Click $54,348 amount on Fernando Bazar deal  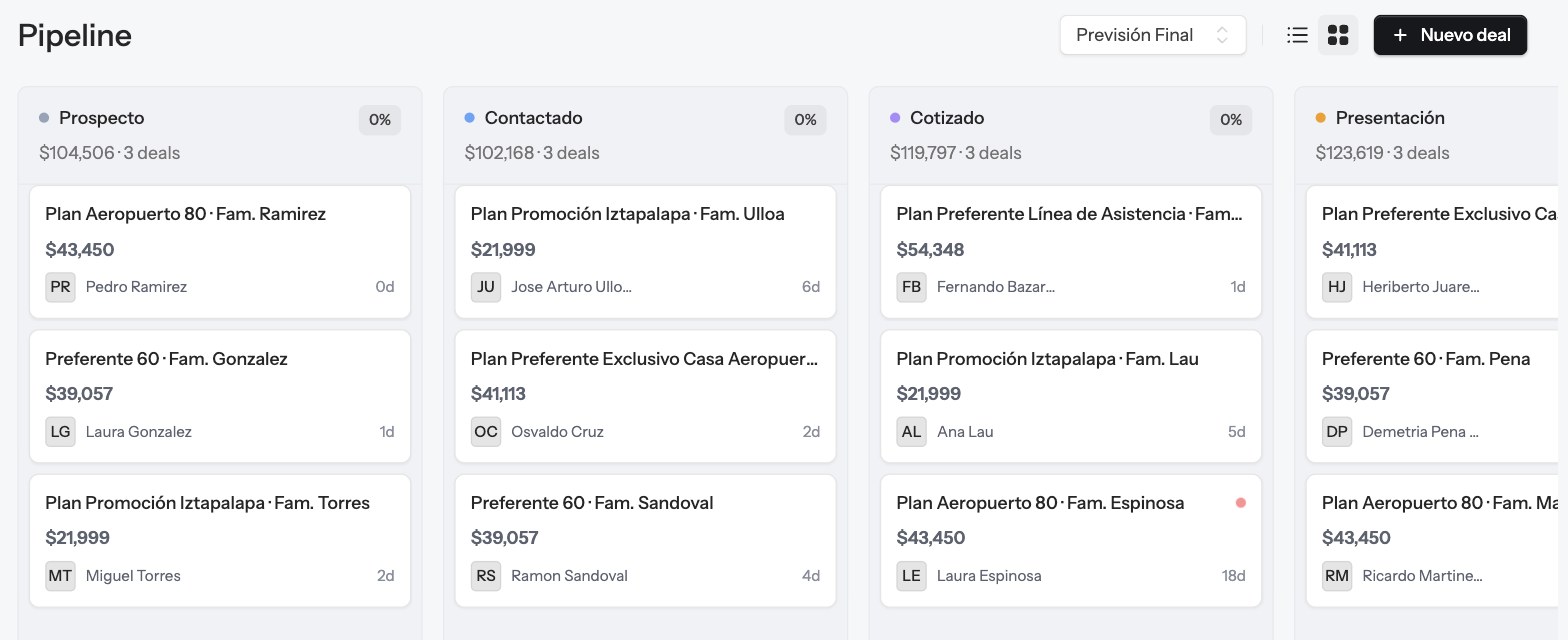[930, 250]
